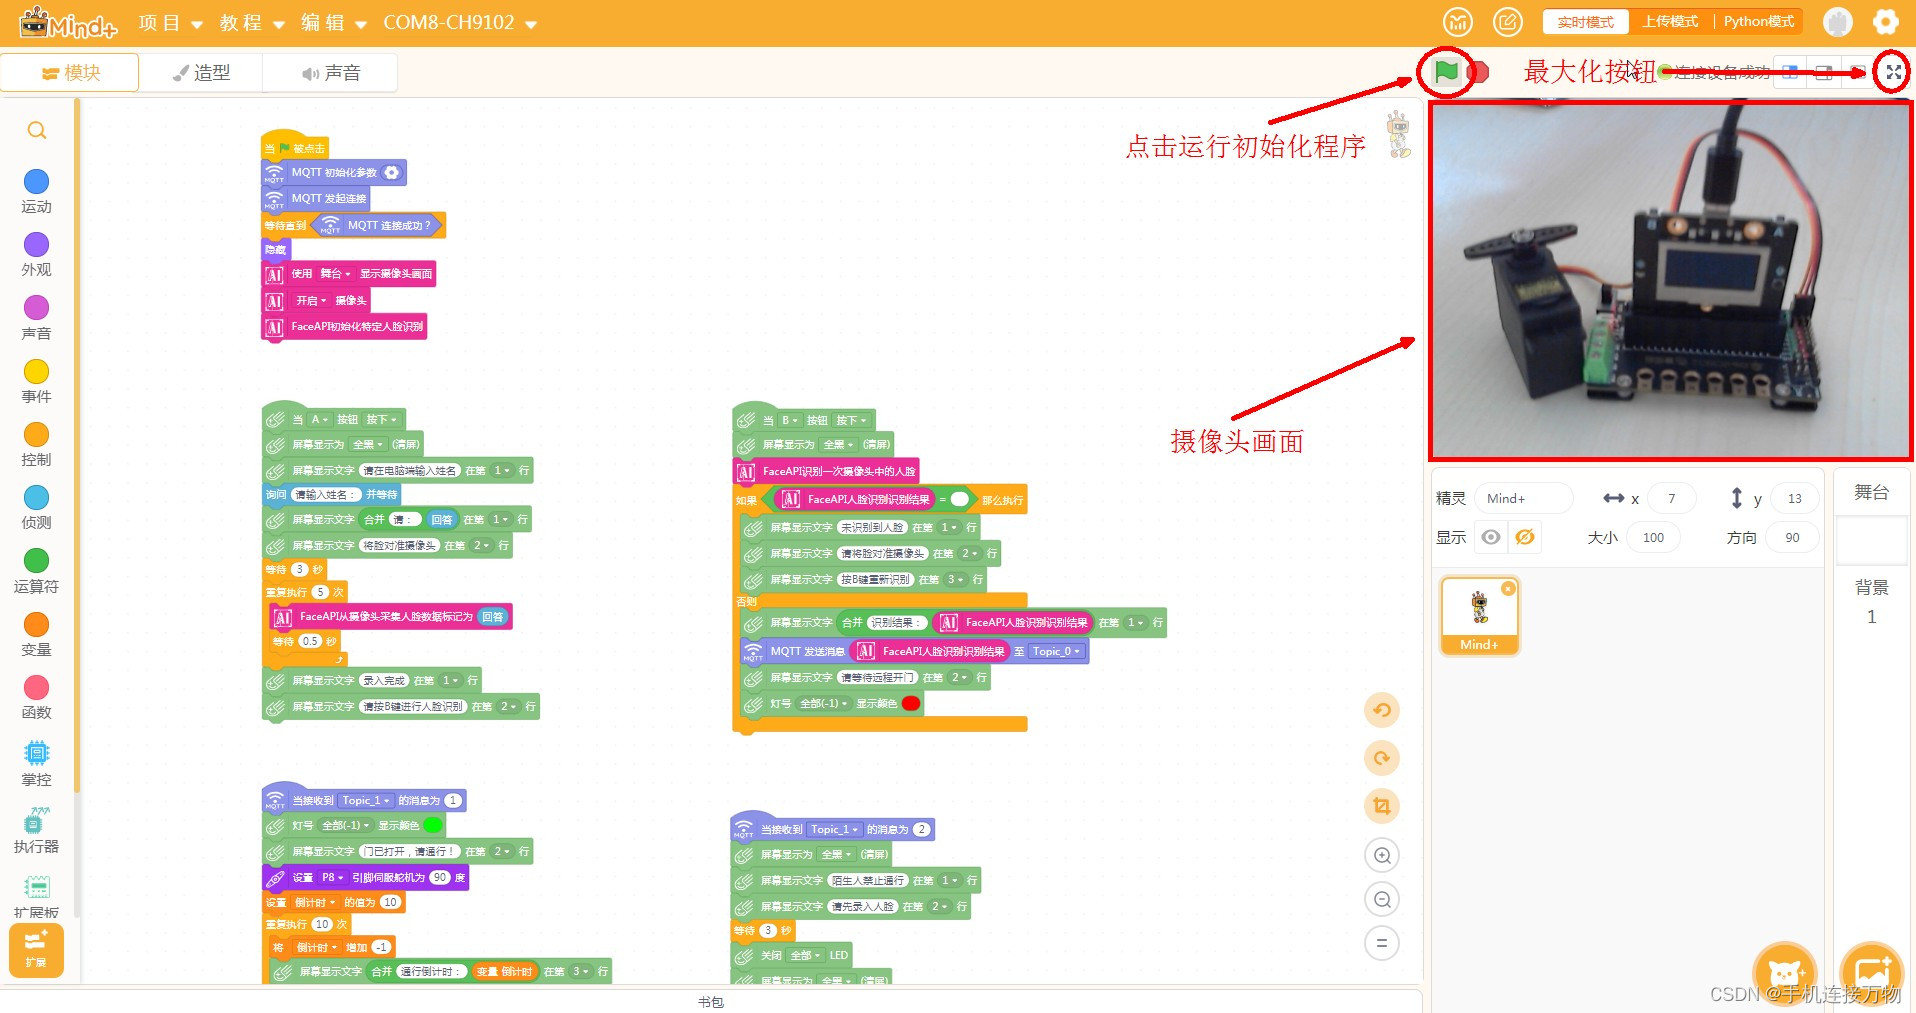Toggle the MQTT 初始化参数 gear
1916x1013 pixels.
pyautogui.click(x=392, y=173)
